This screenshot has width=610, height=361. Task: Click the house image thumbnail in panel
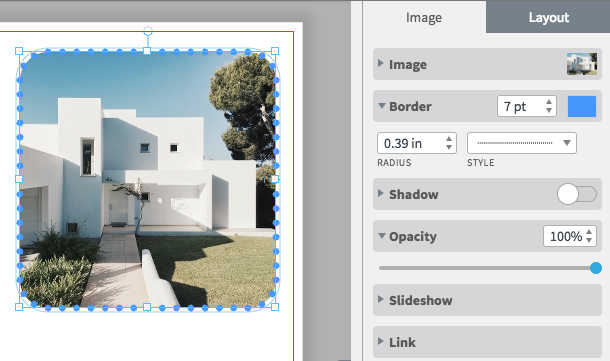point(582,64)
